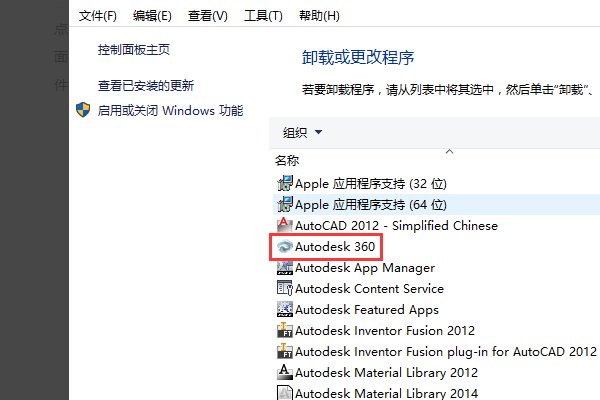Select Apple 应用程序支持 (64 位) entry
The width and height of the screenshot is (600, 400).
point(371,205)
